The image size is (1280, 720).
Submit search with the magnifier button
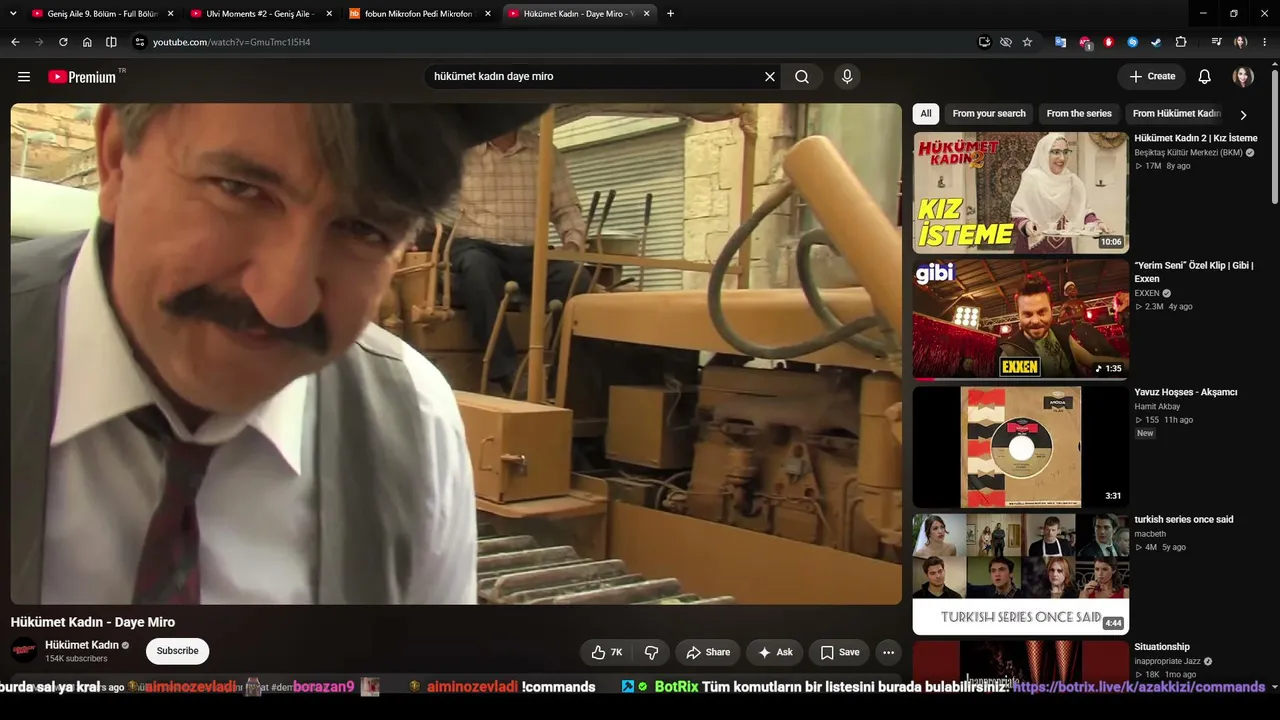(802, 76)
